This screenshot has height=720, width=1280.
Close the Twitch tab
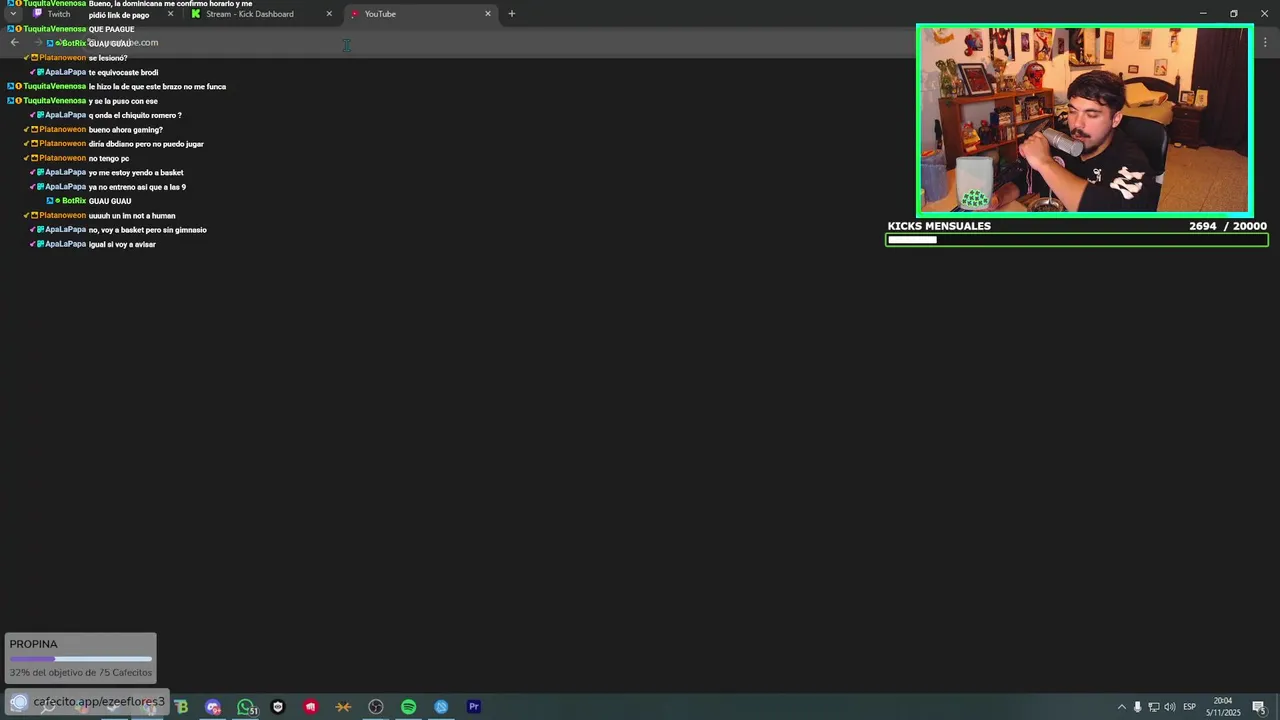[170, 14]
